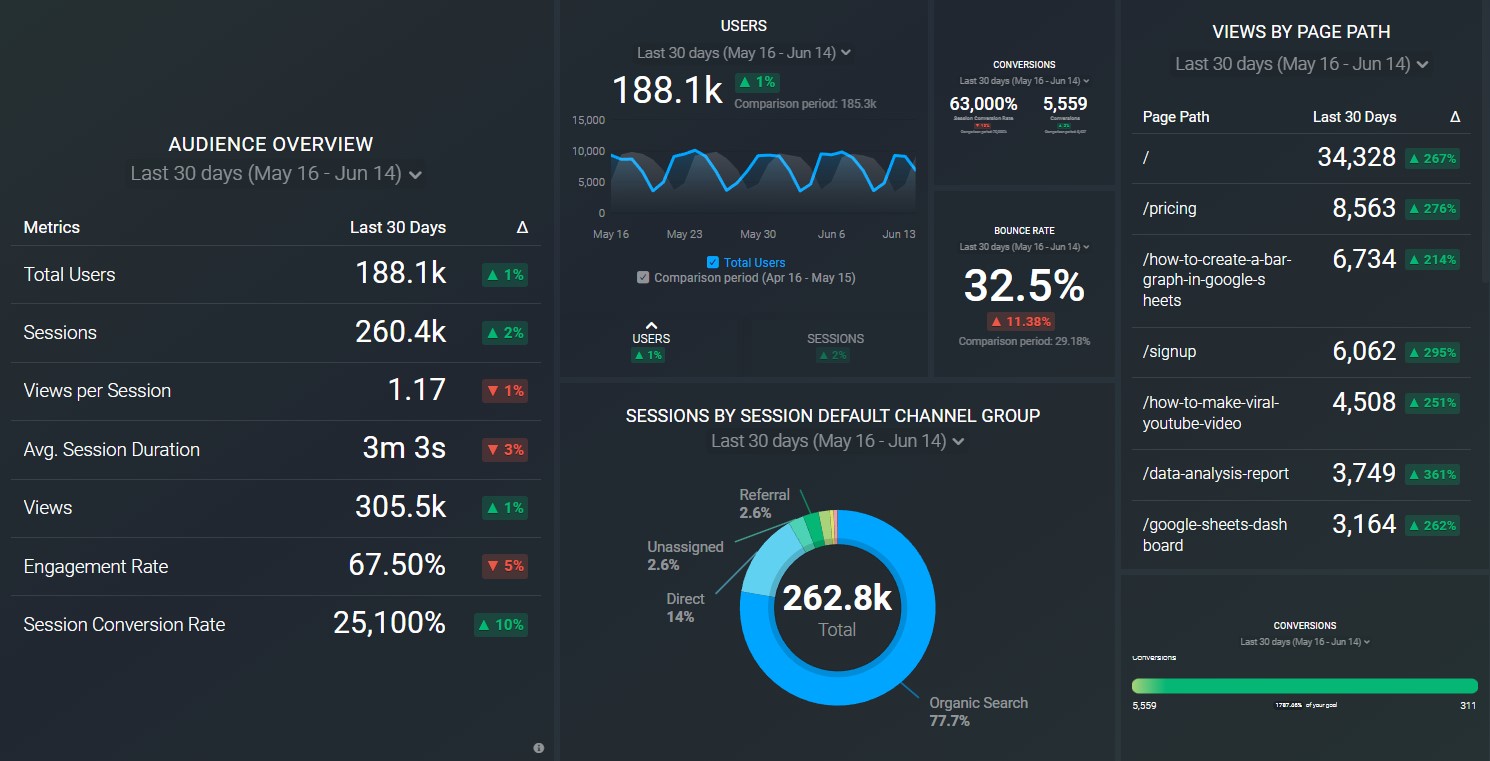1490x761 pixels.
Task: Click the green 10% badge for Session Conversion Rate
Action: 501,625
